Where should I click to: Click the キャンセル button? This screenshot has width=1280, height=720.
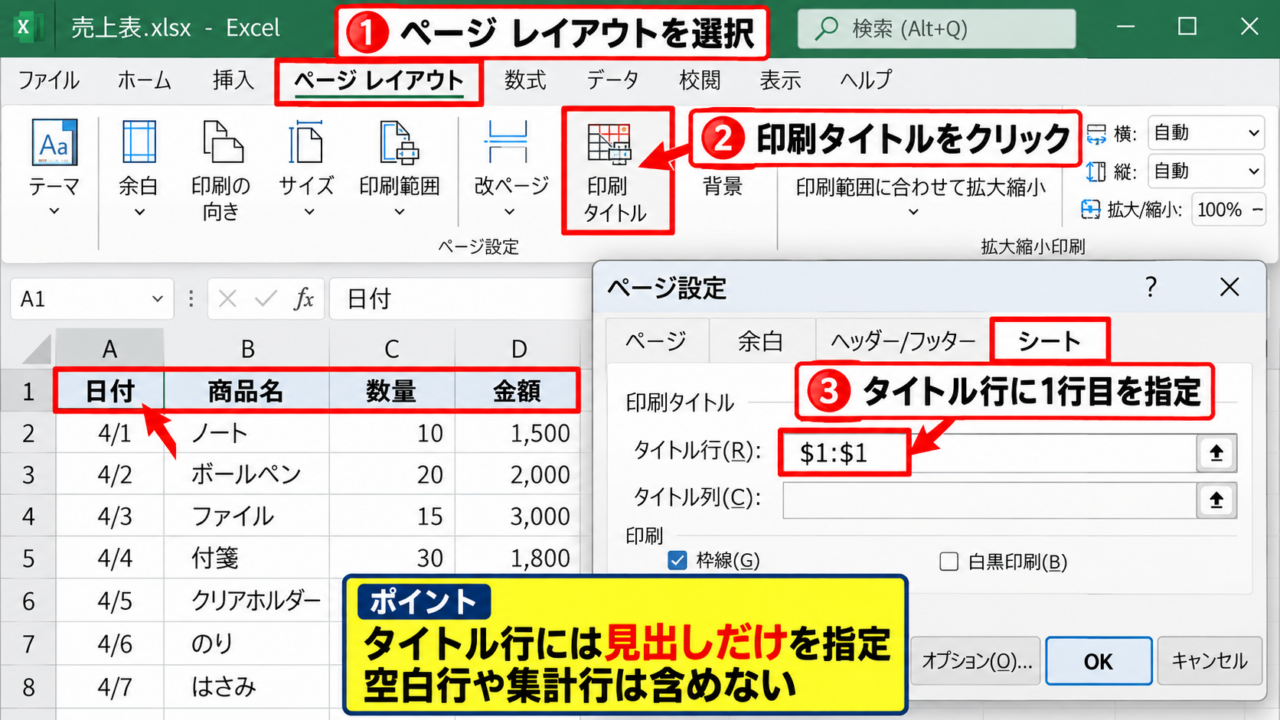click(1210, 661)
